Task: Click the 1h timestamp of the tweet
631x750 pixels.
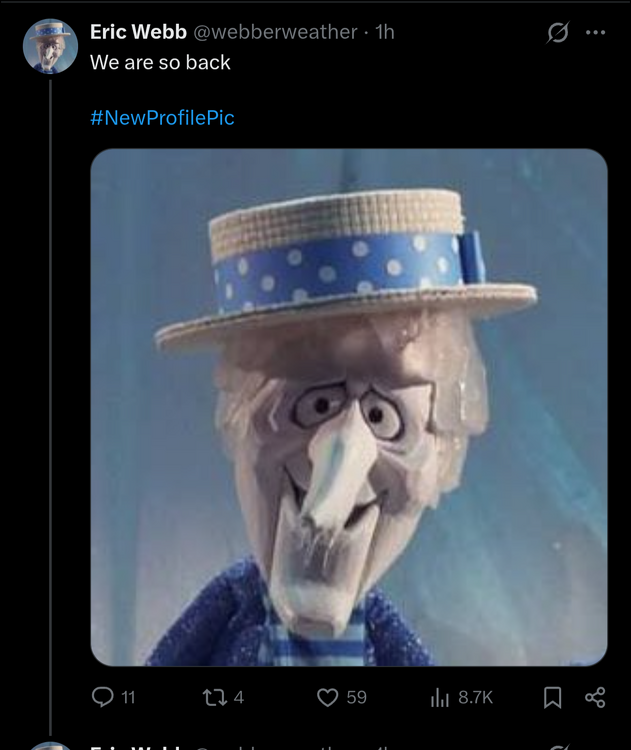Action: (x=384, y=32)
